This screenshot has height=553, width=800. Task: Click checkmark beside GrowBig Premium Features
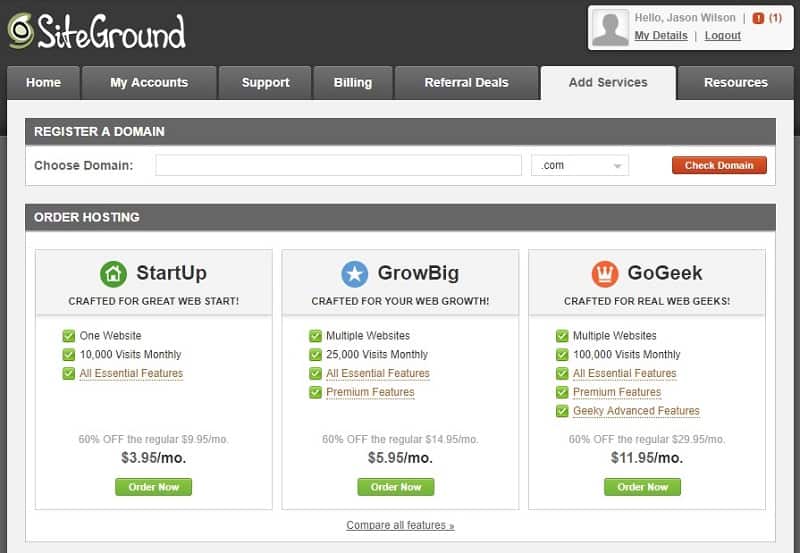tap(315, 392)
